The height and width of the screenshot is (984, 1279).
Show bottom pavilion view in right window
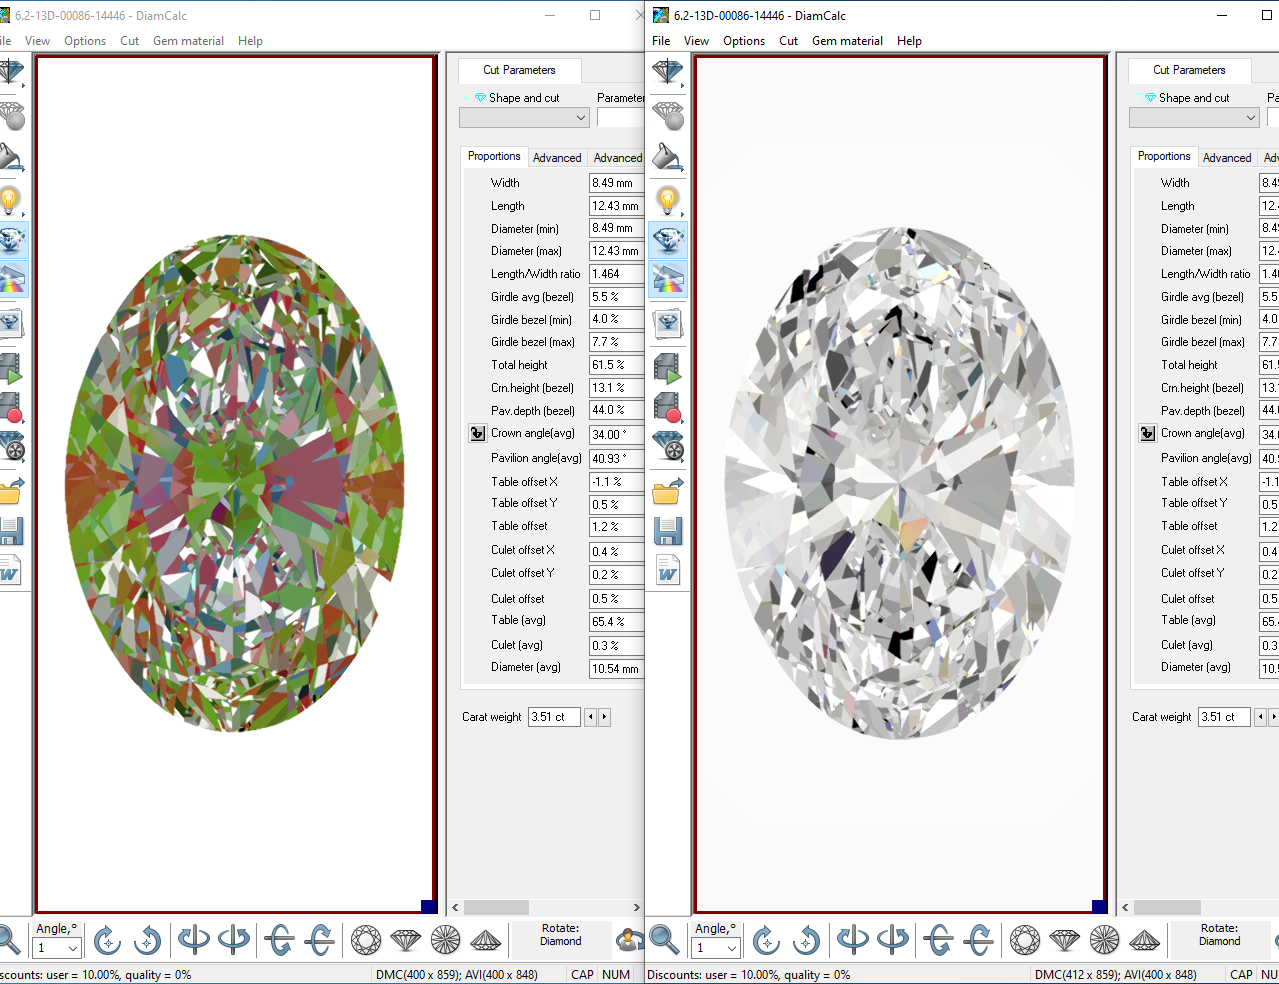1105,940
